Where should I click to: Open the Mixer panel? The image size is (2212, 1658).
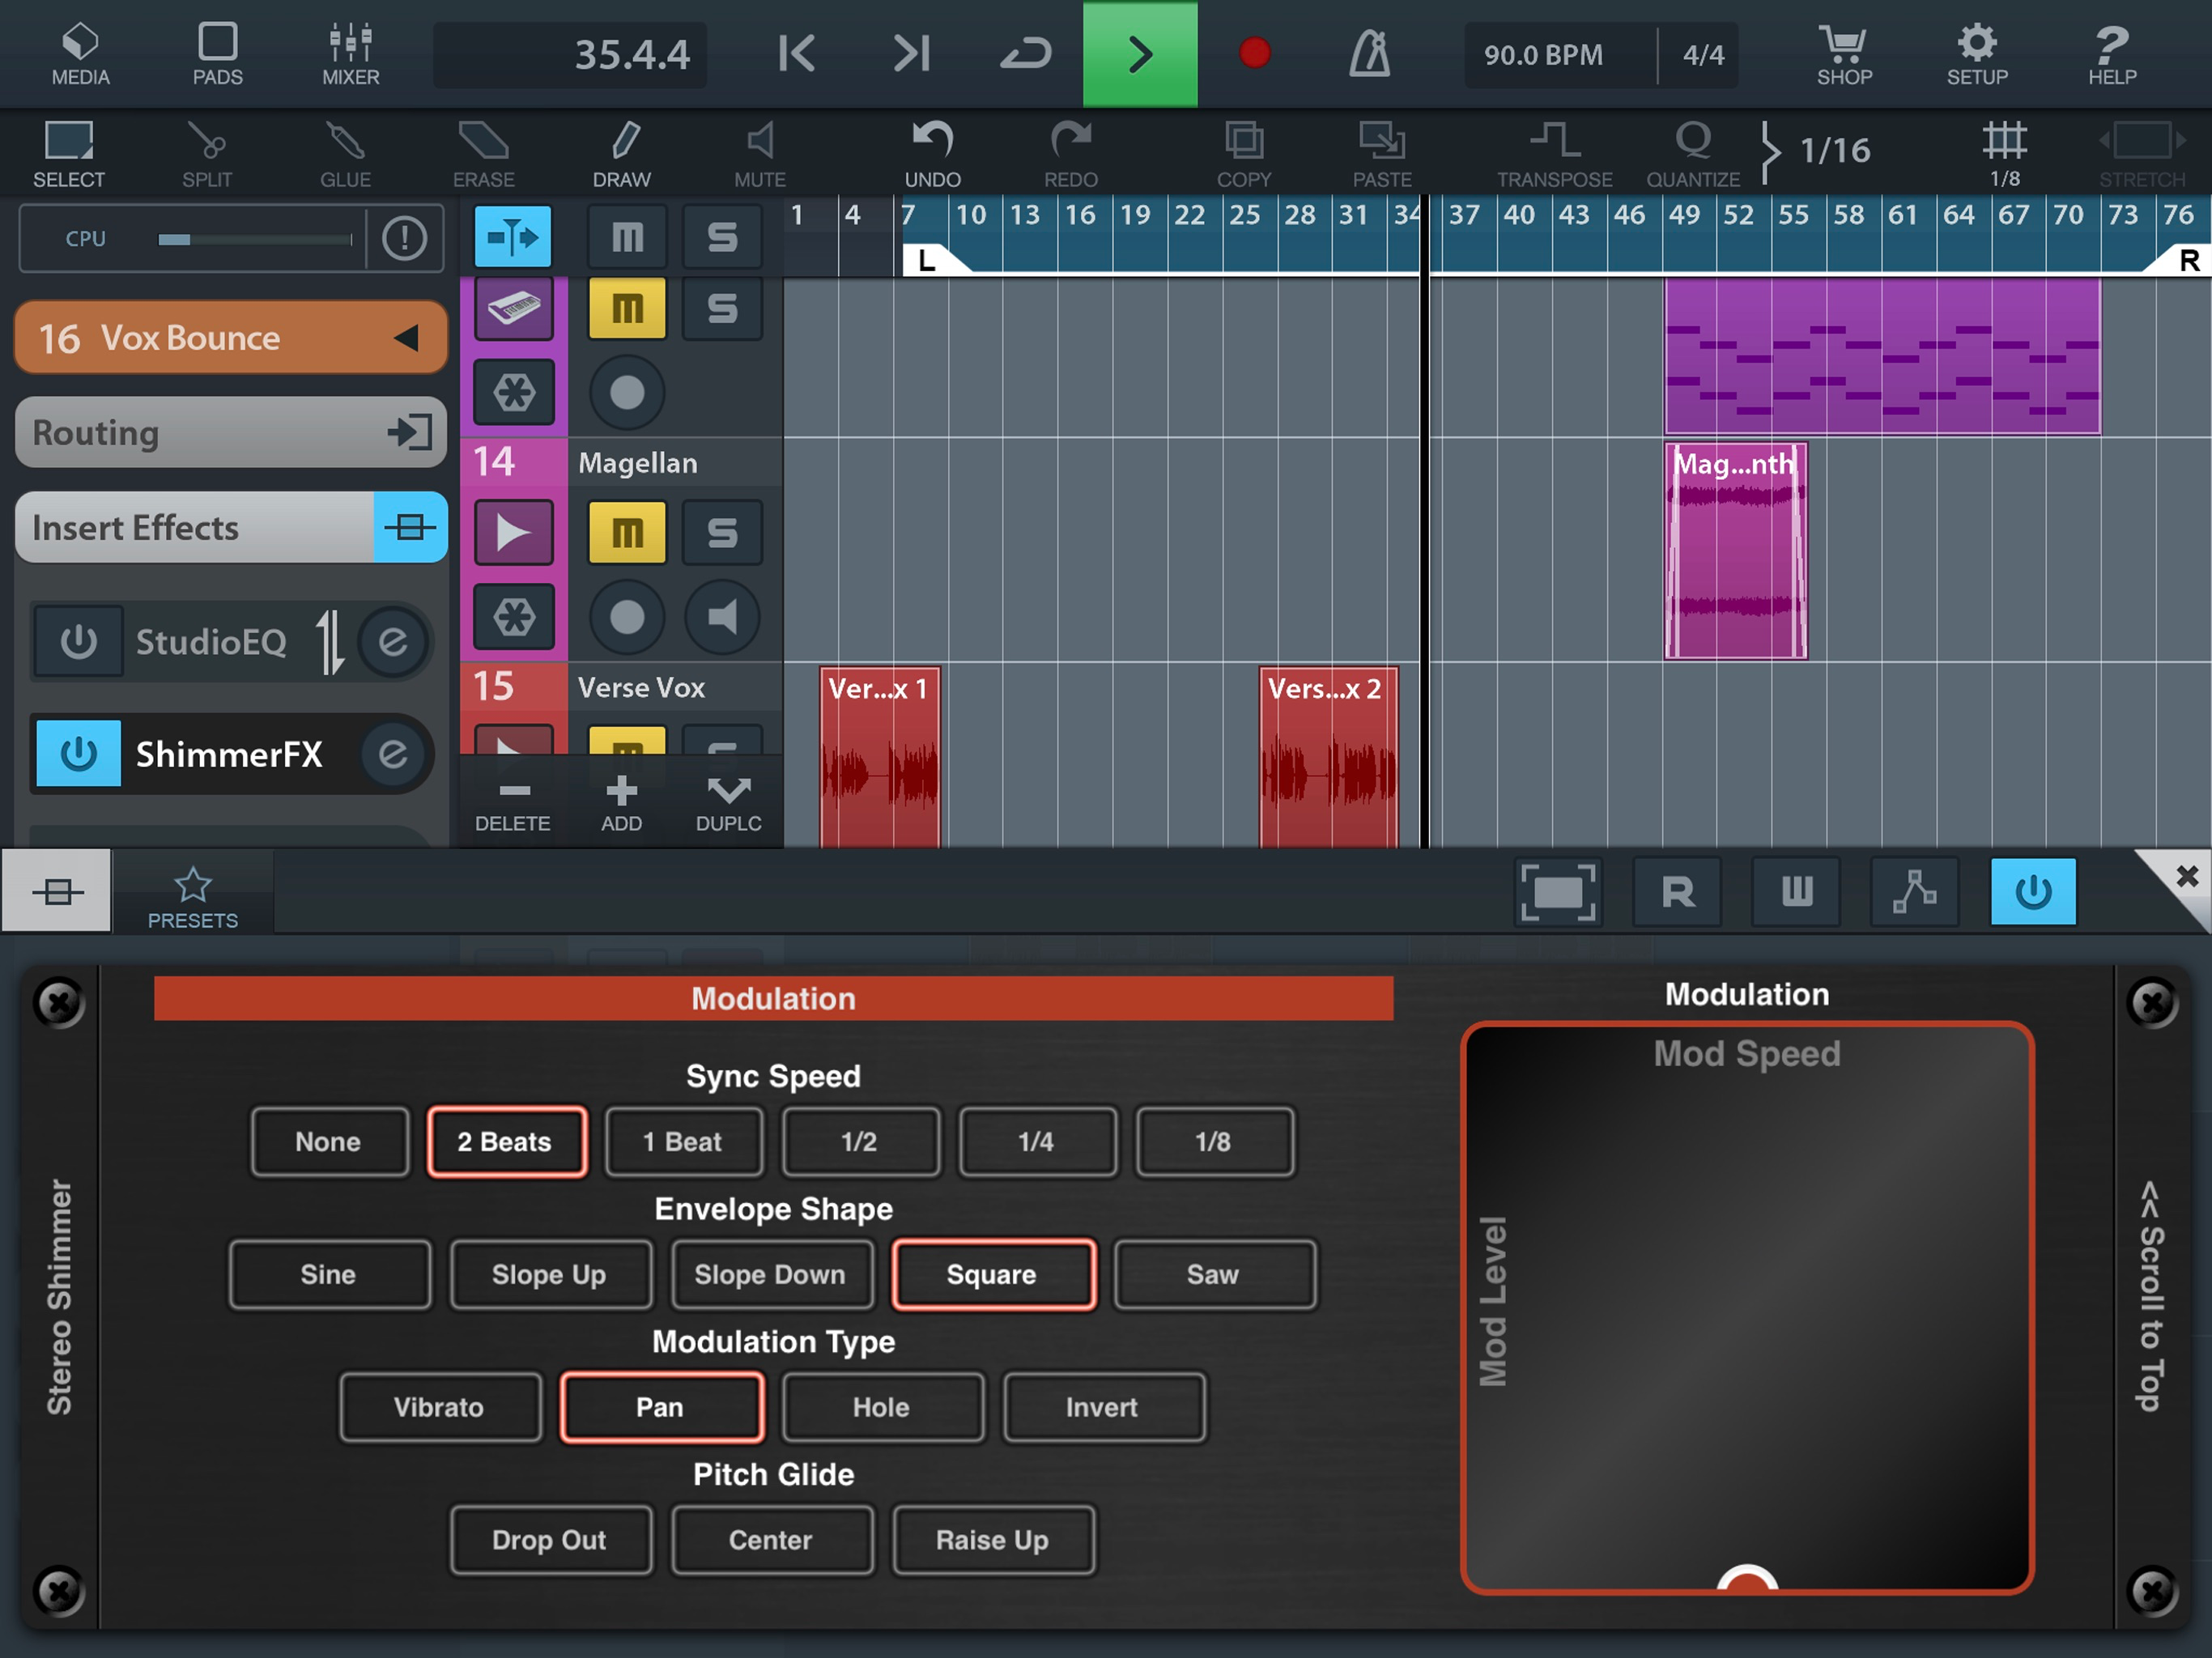pos(350,54)
